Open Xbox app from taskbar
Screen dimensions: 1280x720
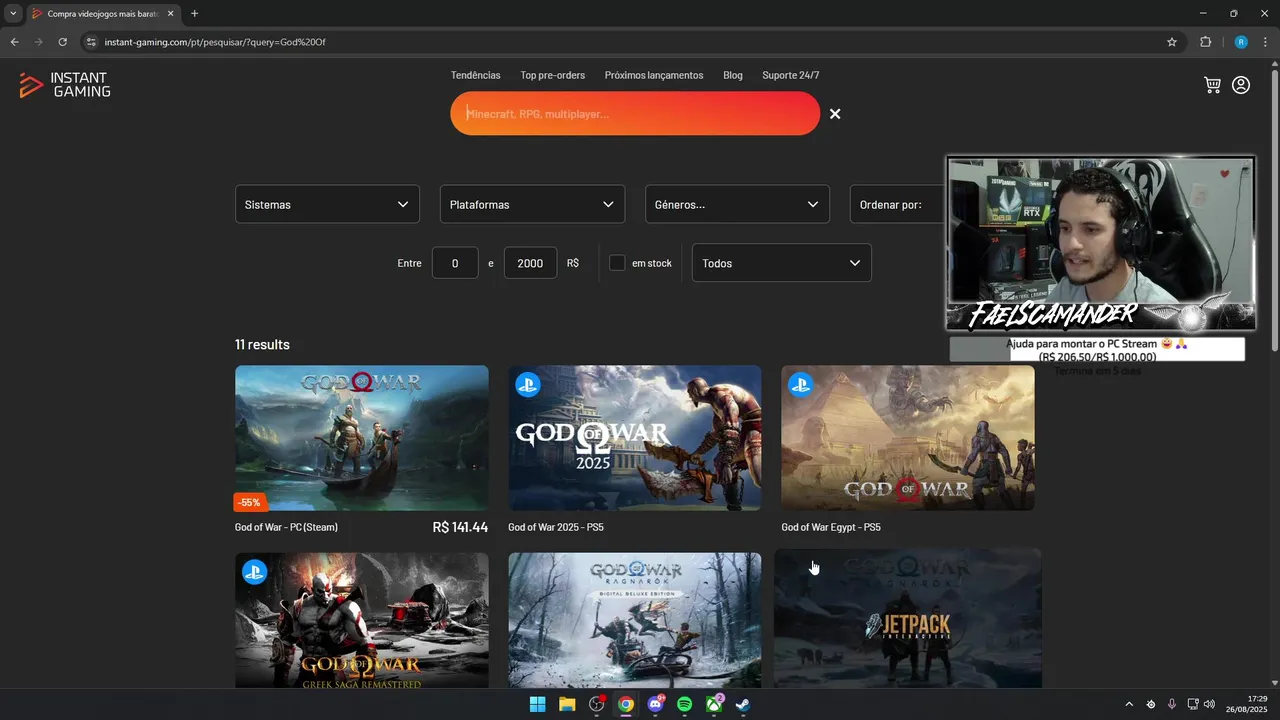pyautogui.click(x=715, y=704)
